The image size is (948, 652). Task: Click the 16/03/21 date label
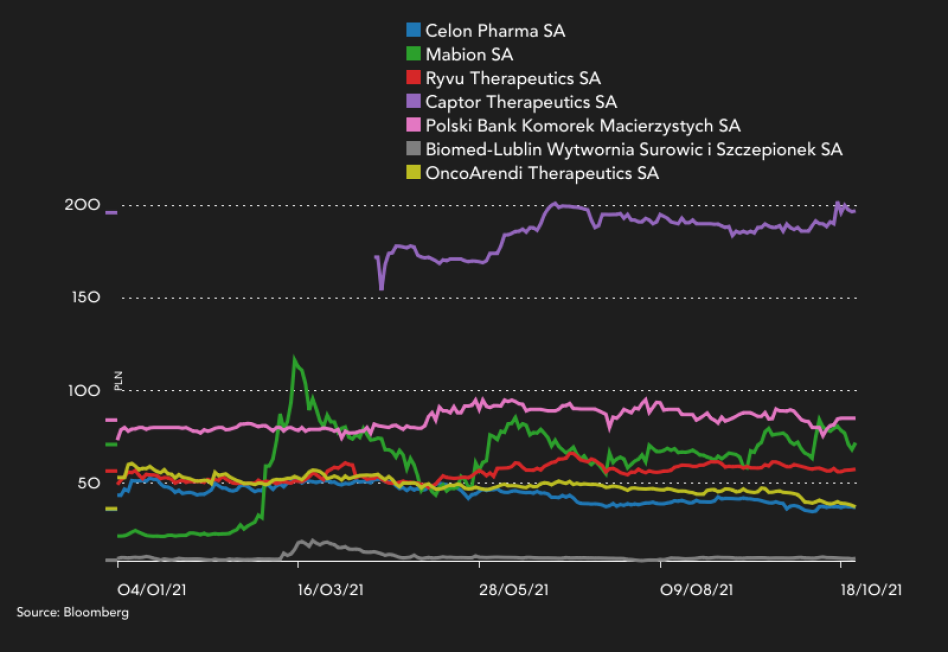click(330, 590)
